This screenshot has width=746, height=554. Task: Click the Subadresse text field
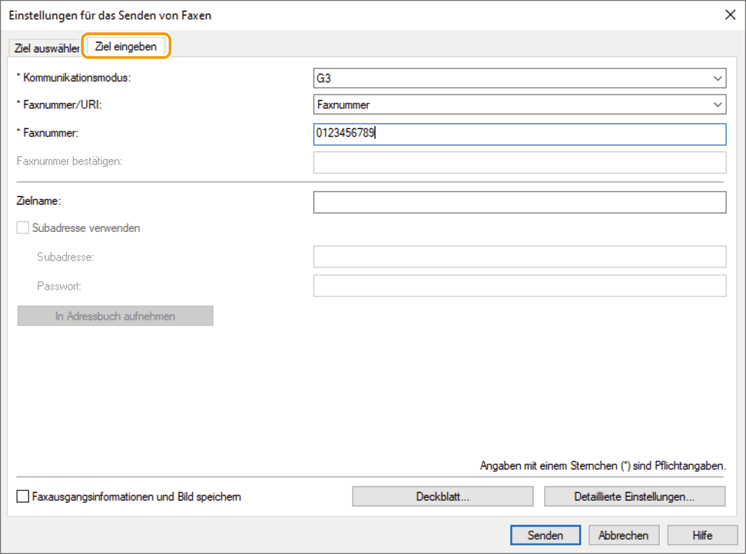pyautogui.click(x=519, y=257)
